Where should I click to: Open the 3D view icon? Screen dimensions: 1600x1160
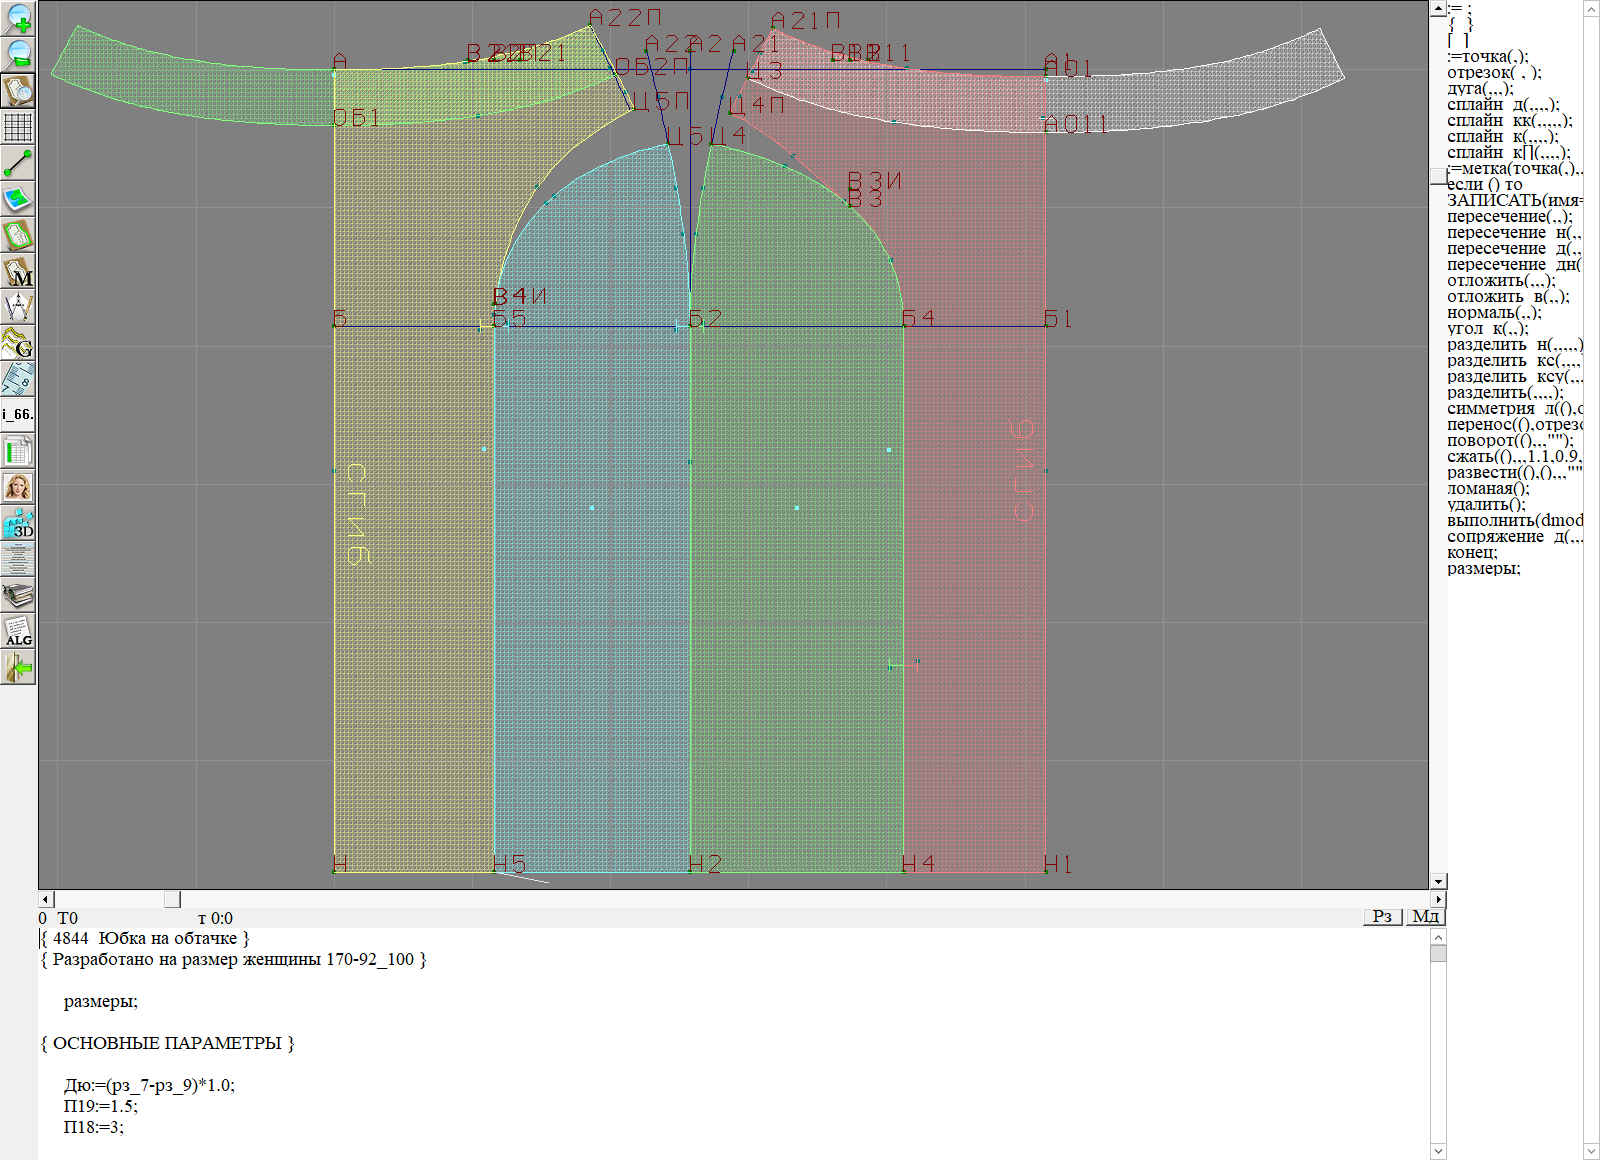[x=18, y=523]
